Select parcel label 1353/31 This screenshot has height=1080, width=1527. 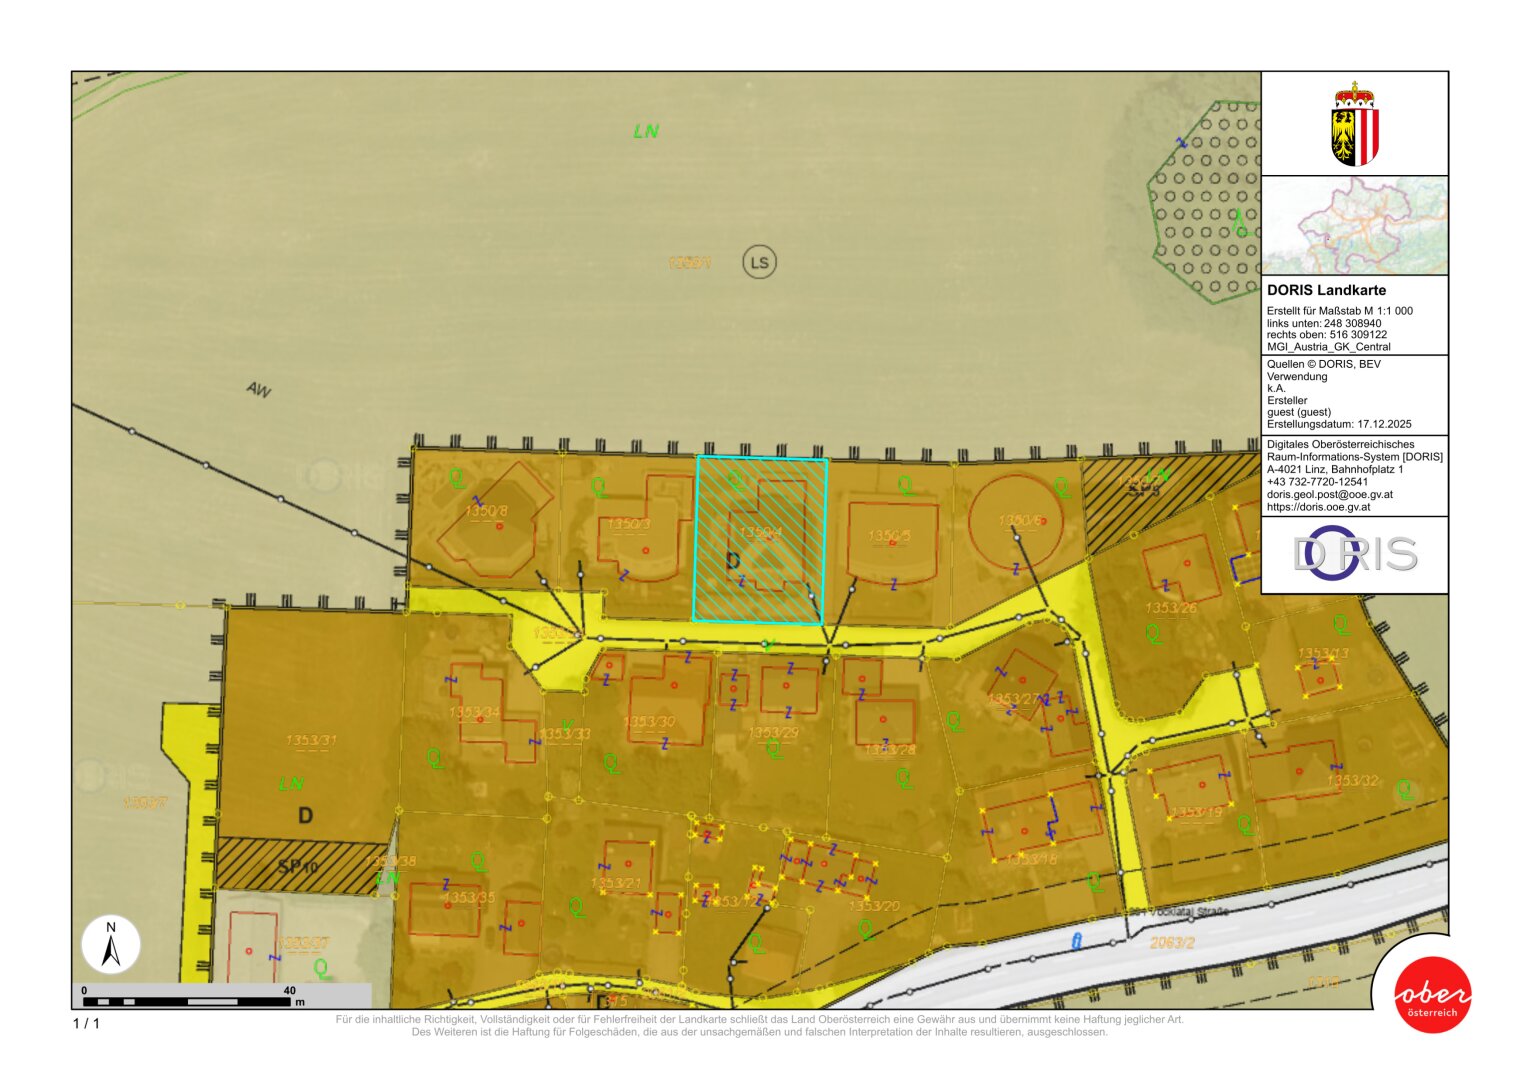(x=311, y=741)
